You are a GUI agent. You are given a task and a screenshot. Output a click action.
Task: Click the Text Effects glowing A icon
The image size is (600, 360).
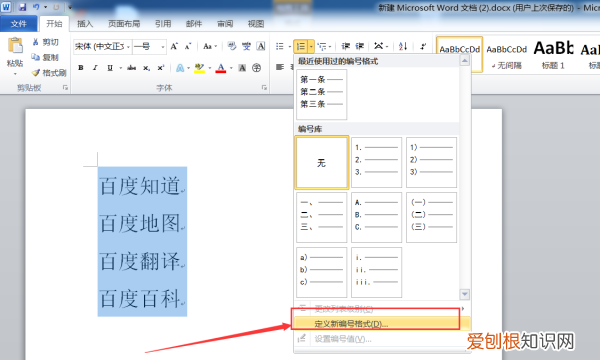pos(180,68)
